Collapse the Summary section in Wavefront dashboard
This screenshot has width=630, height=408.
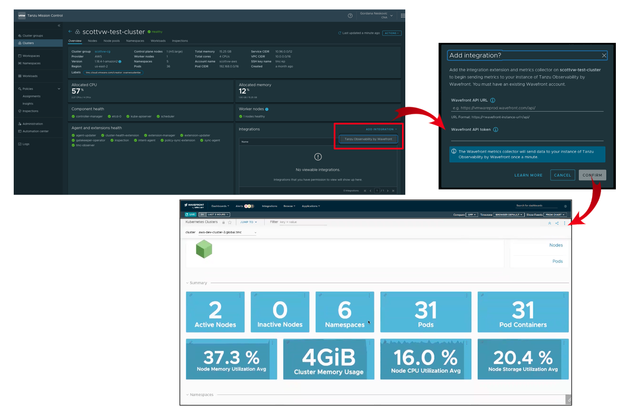coord(189,284)
